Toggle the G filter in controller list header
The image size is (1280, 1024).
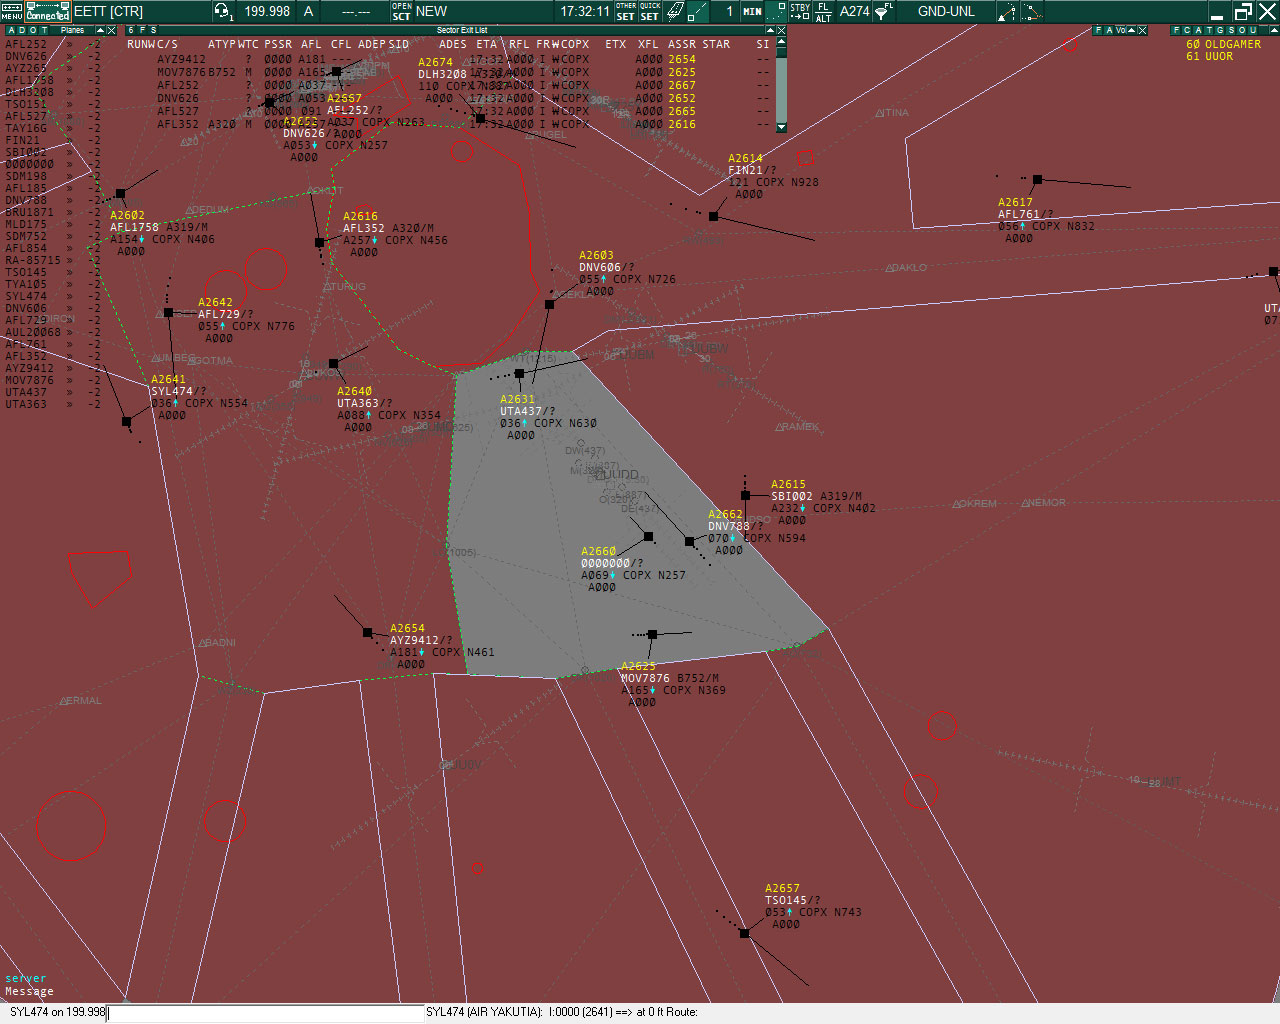point(1220,30)
